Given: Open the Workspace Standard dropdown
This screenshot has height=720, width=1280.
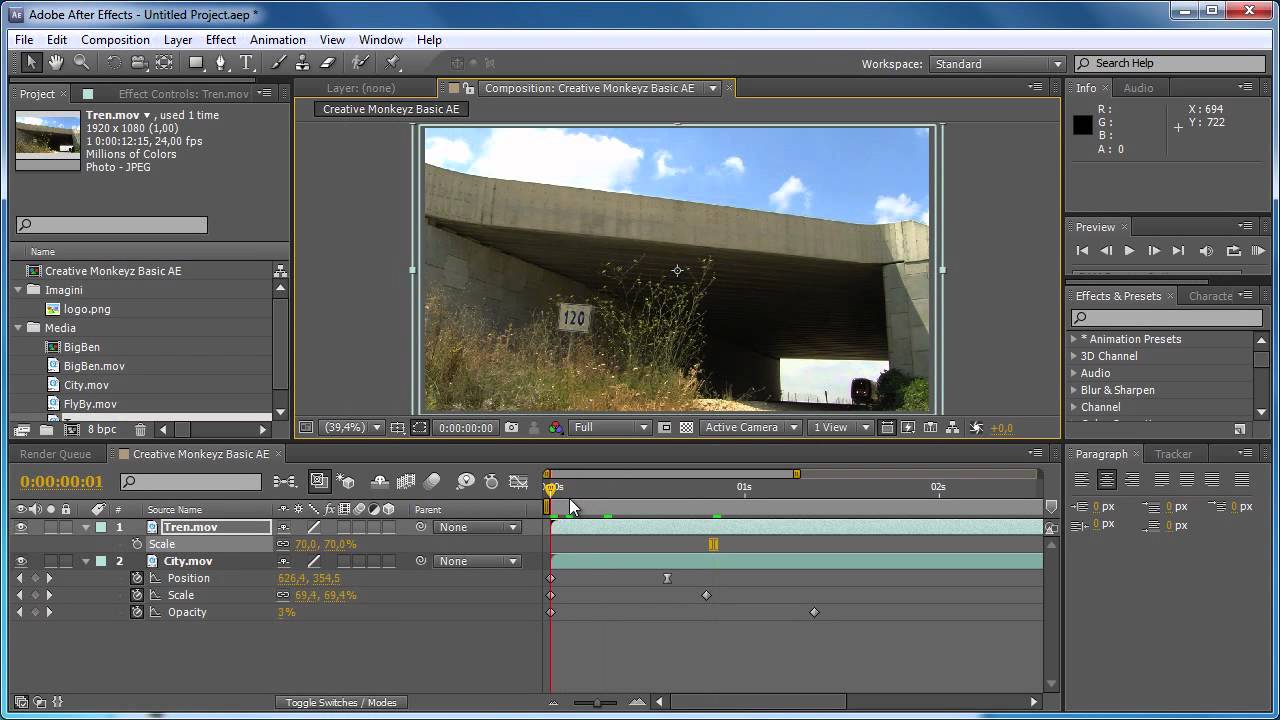Looking at the screenshot, I should [x=997, y=64].
